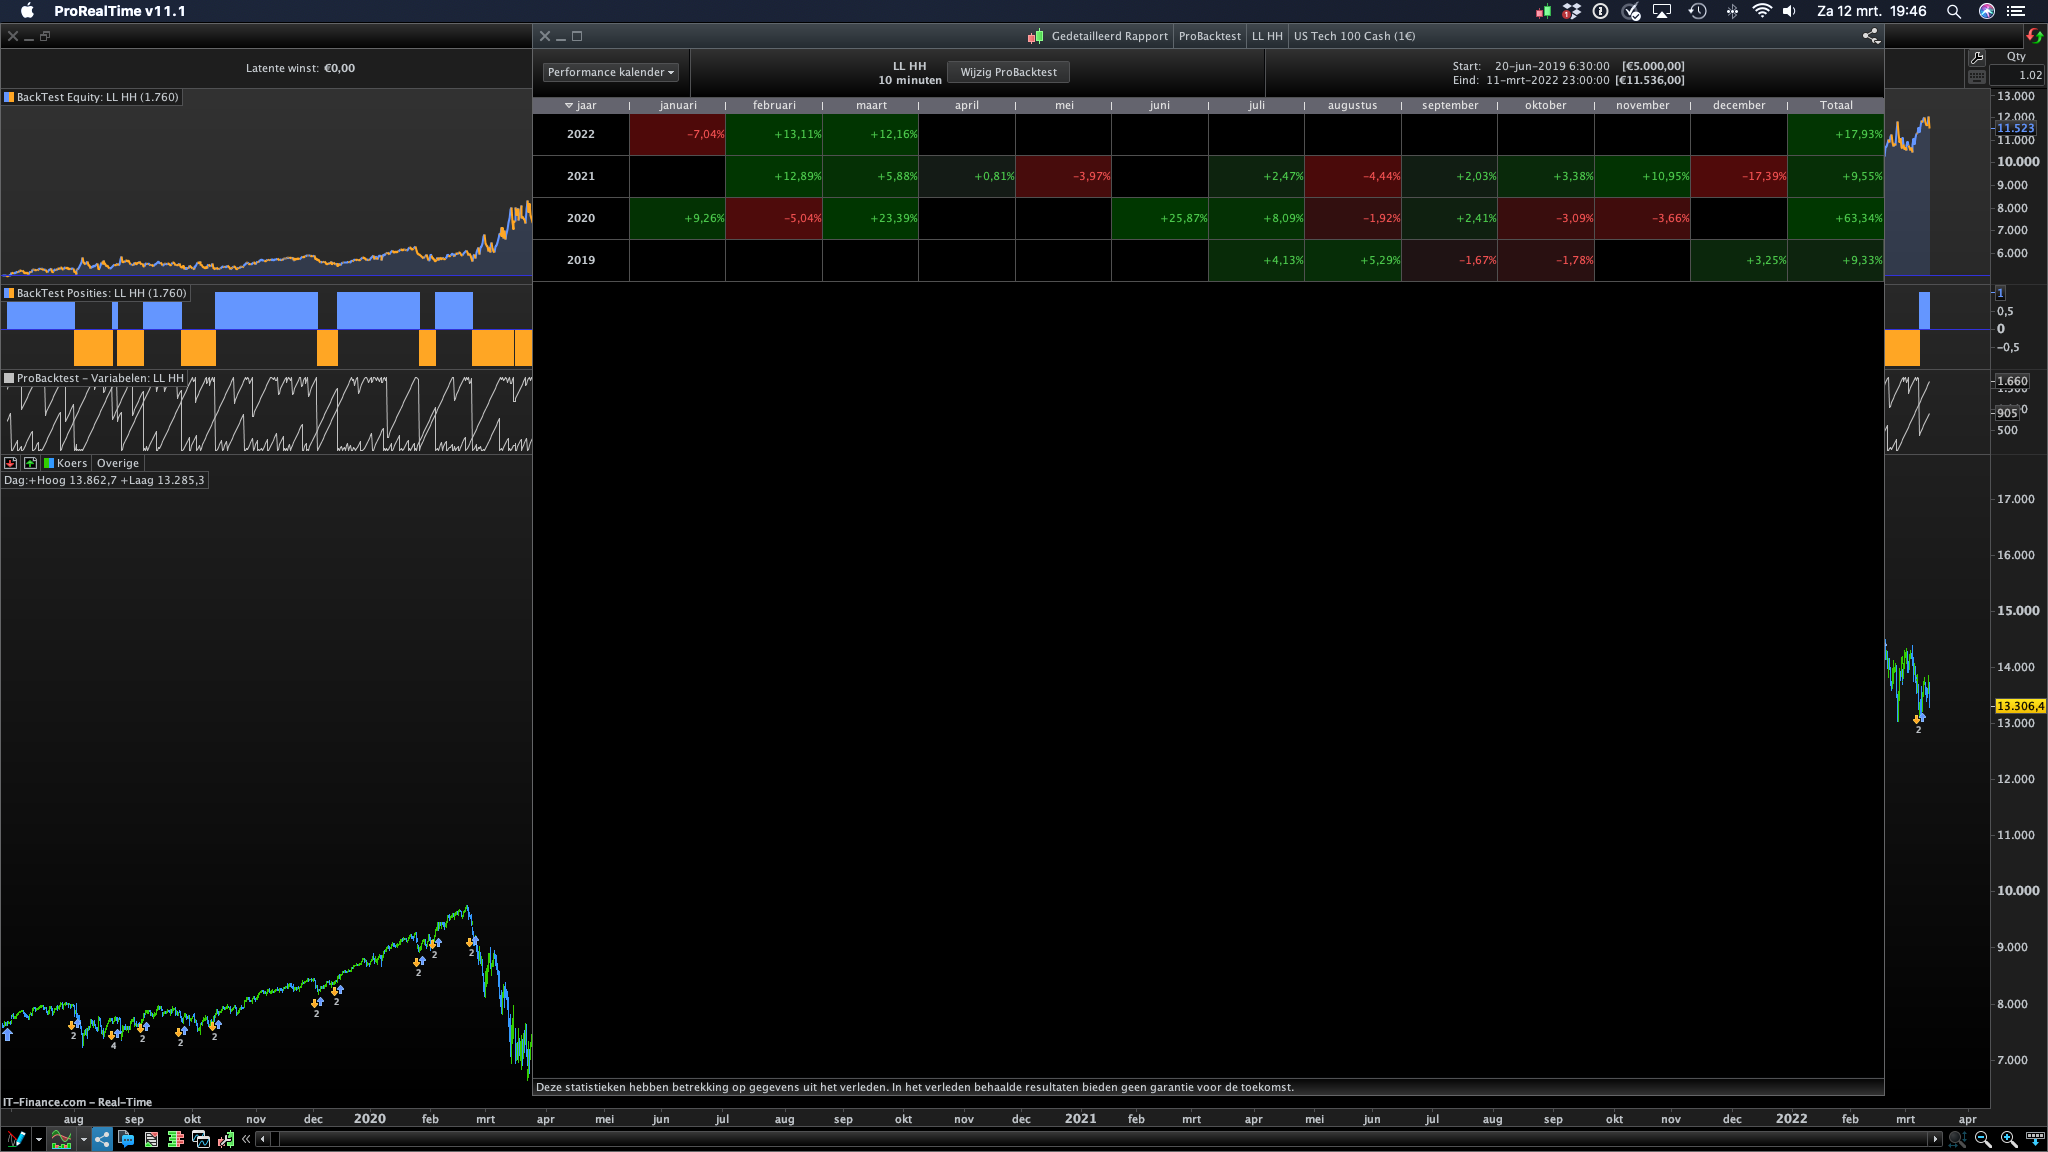Open the chat bubbles icon
2048x1152 pixels.
pos(126,1139)
